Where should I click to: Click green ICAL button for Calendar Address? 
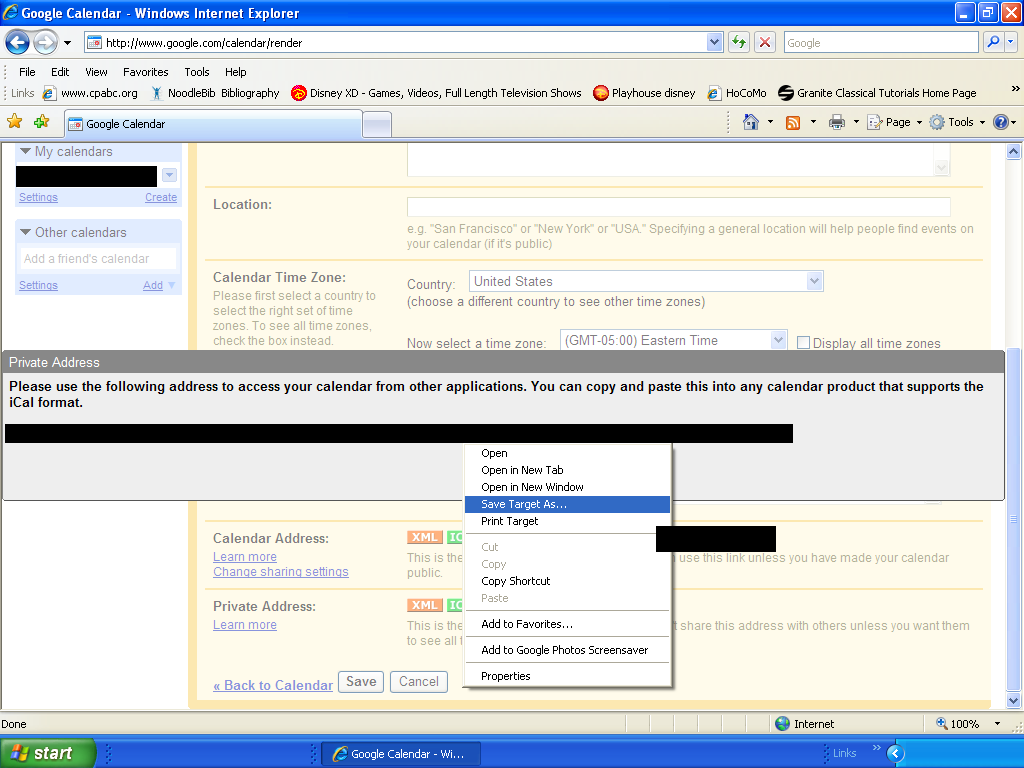[455, 537]
